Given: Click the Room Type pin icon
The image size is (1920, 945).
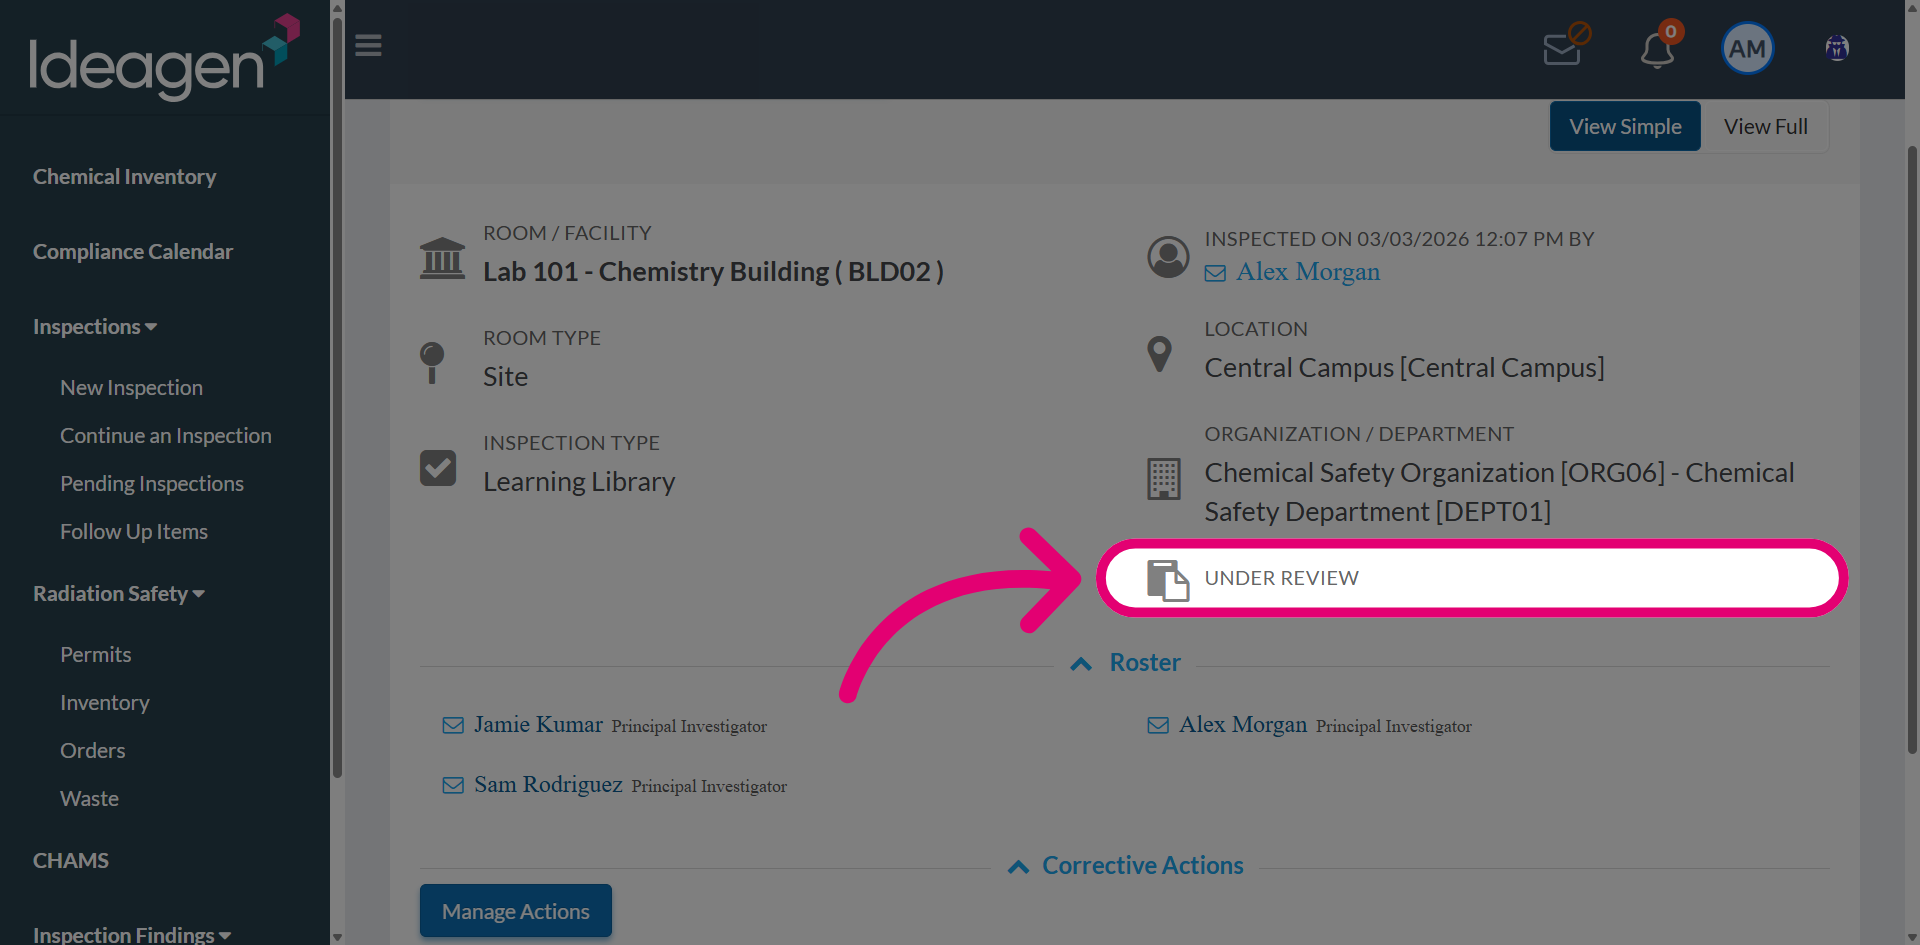Looking at the screenshot, I should (432, 363).
